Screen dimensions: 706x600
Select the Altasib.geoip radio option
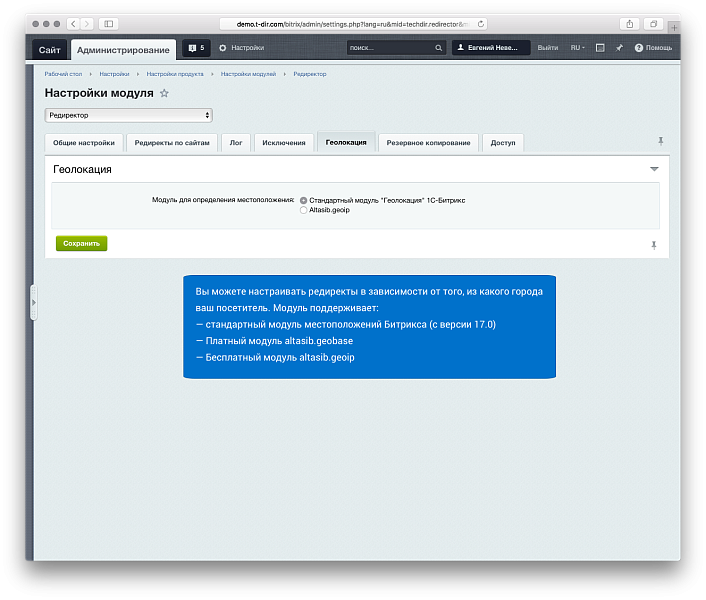pyautogui.click(x=303, y=210)
